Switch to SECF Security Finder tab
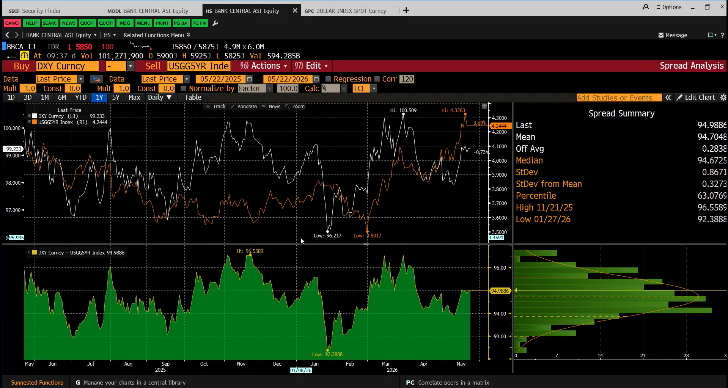 pyautogui.click(x=34, y=10)
